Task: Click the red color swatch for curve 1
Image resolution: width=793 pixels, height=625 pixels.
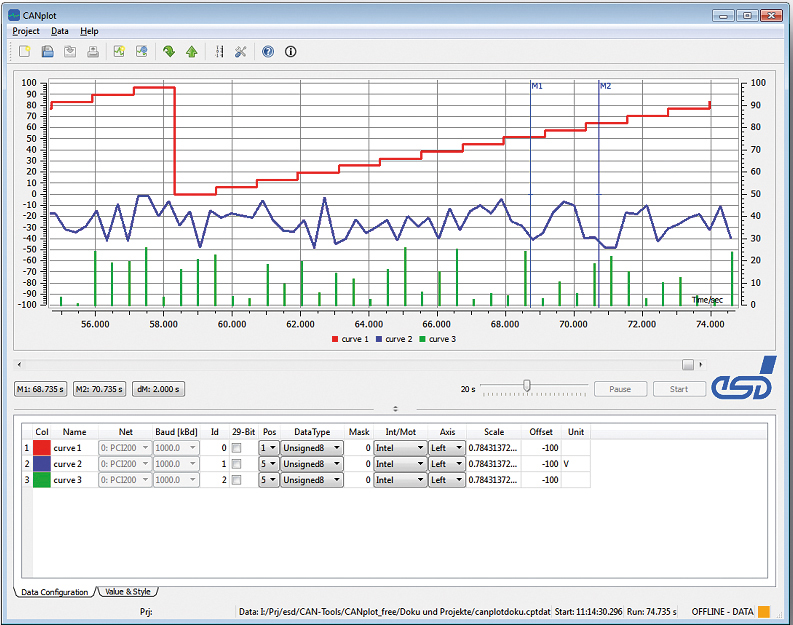Action: click(x=41, y=449)
